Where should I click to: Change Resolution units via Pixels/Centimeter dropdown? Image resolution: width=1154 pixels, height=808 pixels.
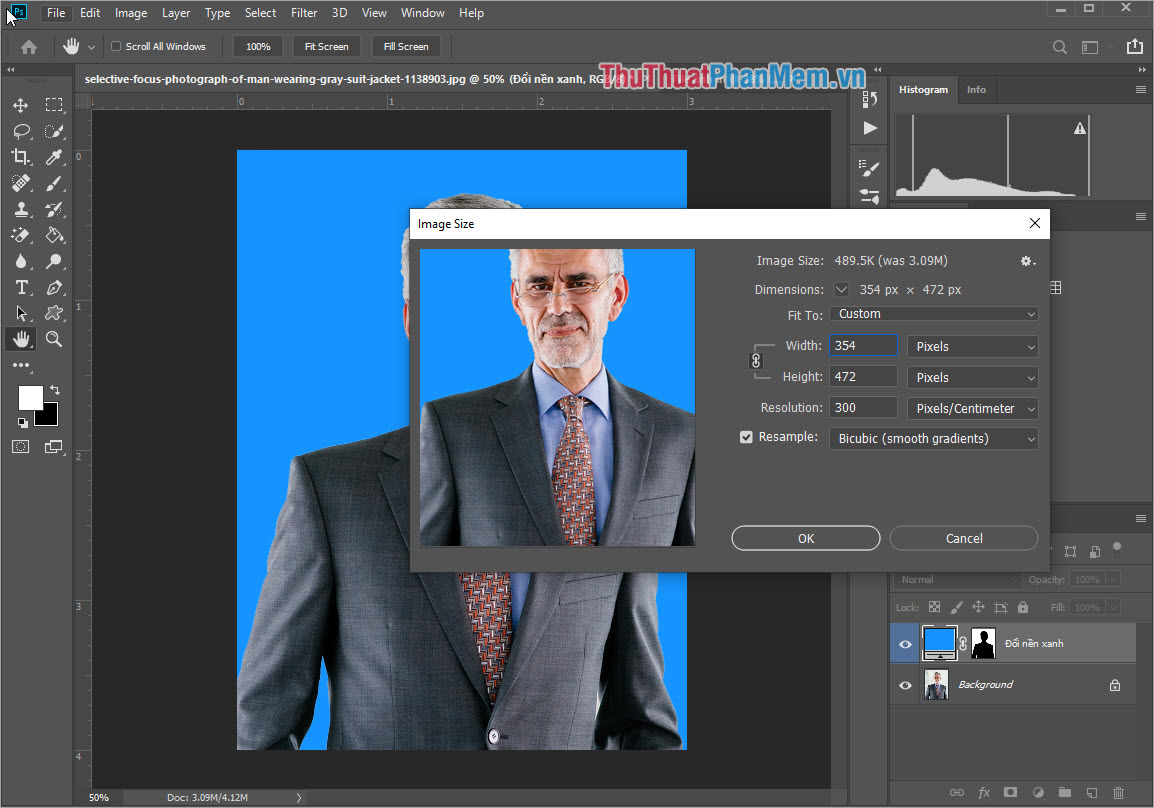coord(972,407)
